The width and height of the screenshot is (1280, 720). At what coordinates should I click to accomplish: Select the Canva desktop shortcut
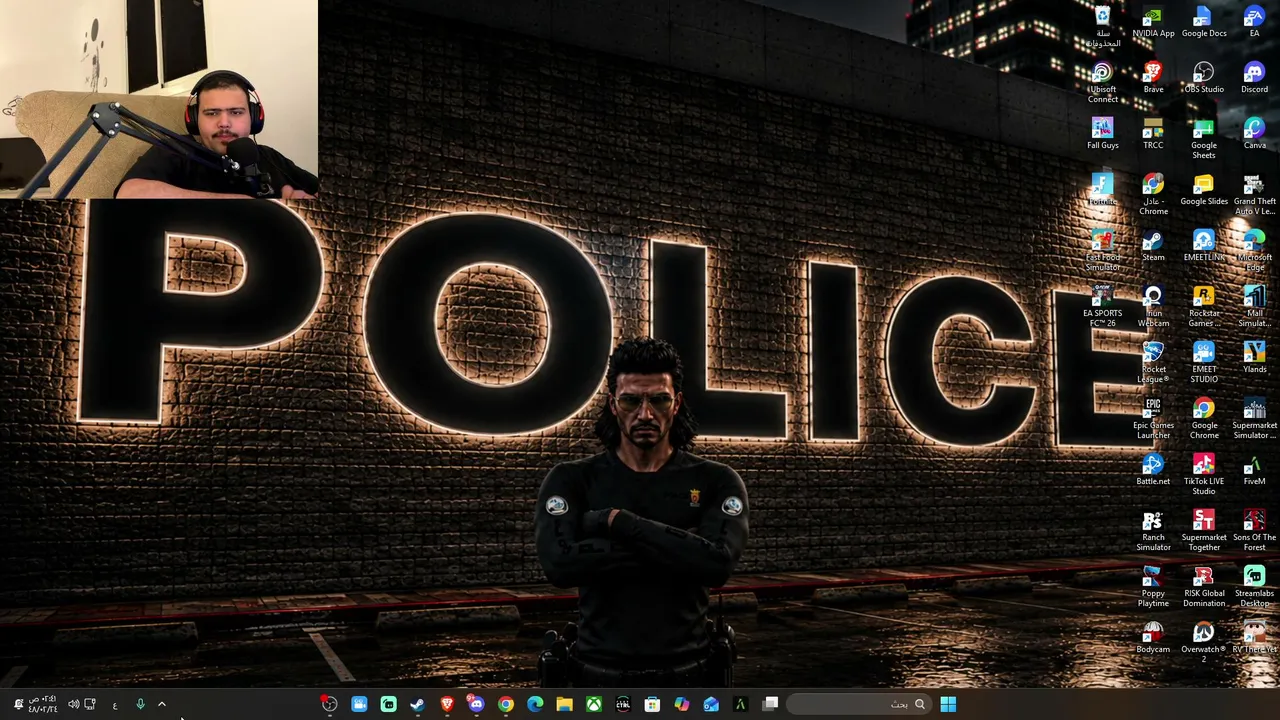[x=1254, y=134]
